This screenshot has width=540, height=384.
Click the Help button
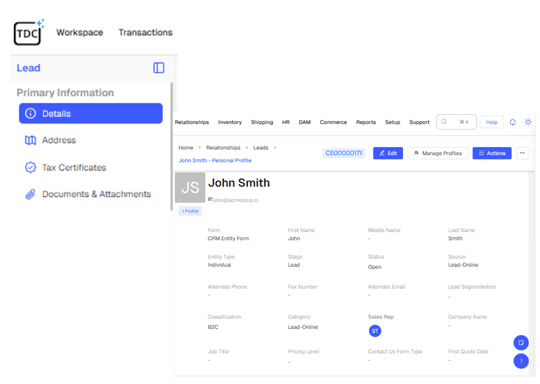point(491,122)
